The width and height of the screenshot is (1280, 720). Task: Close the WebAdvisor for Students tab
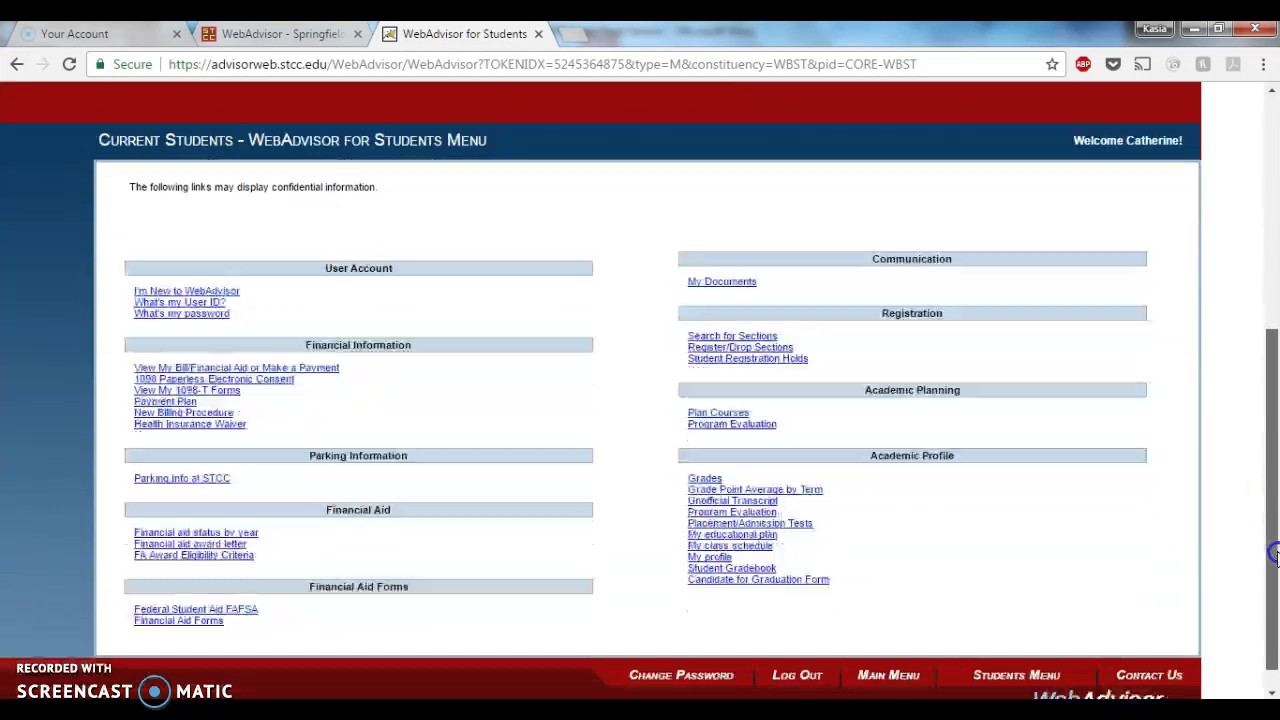click(538, 34)
